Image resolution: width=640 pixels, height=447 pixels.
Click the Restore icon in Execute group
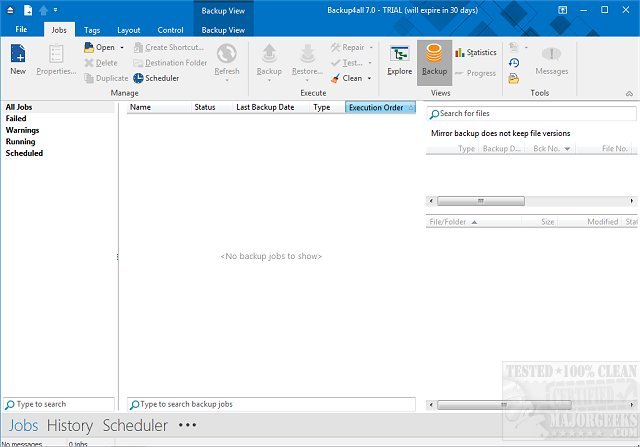coord(307,54)
